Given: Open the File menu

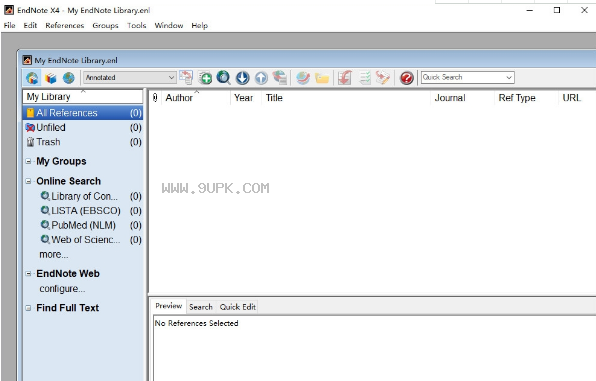Looking at the screenshot, I should pos(10,25).
